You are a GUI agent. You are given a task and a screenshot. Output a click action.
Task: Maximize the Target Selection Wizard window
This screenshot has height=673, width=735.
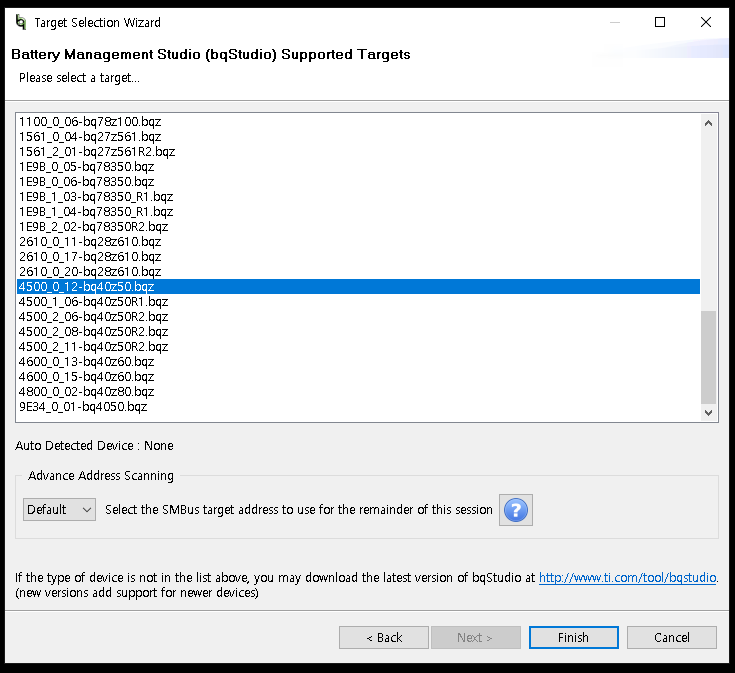[660, 22]
